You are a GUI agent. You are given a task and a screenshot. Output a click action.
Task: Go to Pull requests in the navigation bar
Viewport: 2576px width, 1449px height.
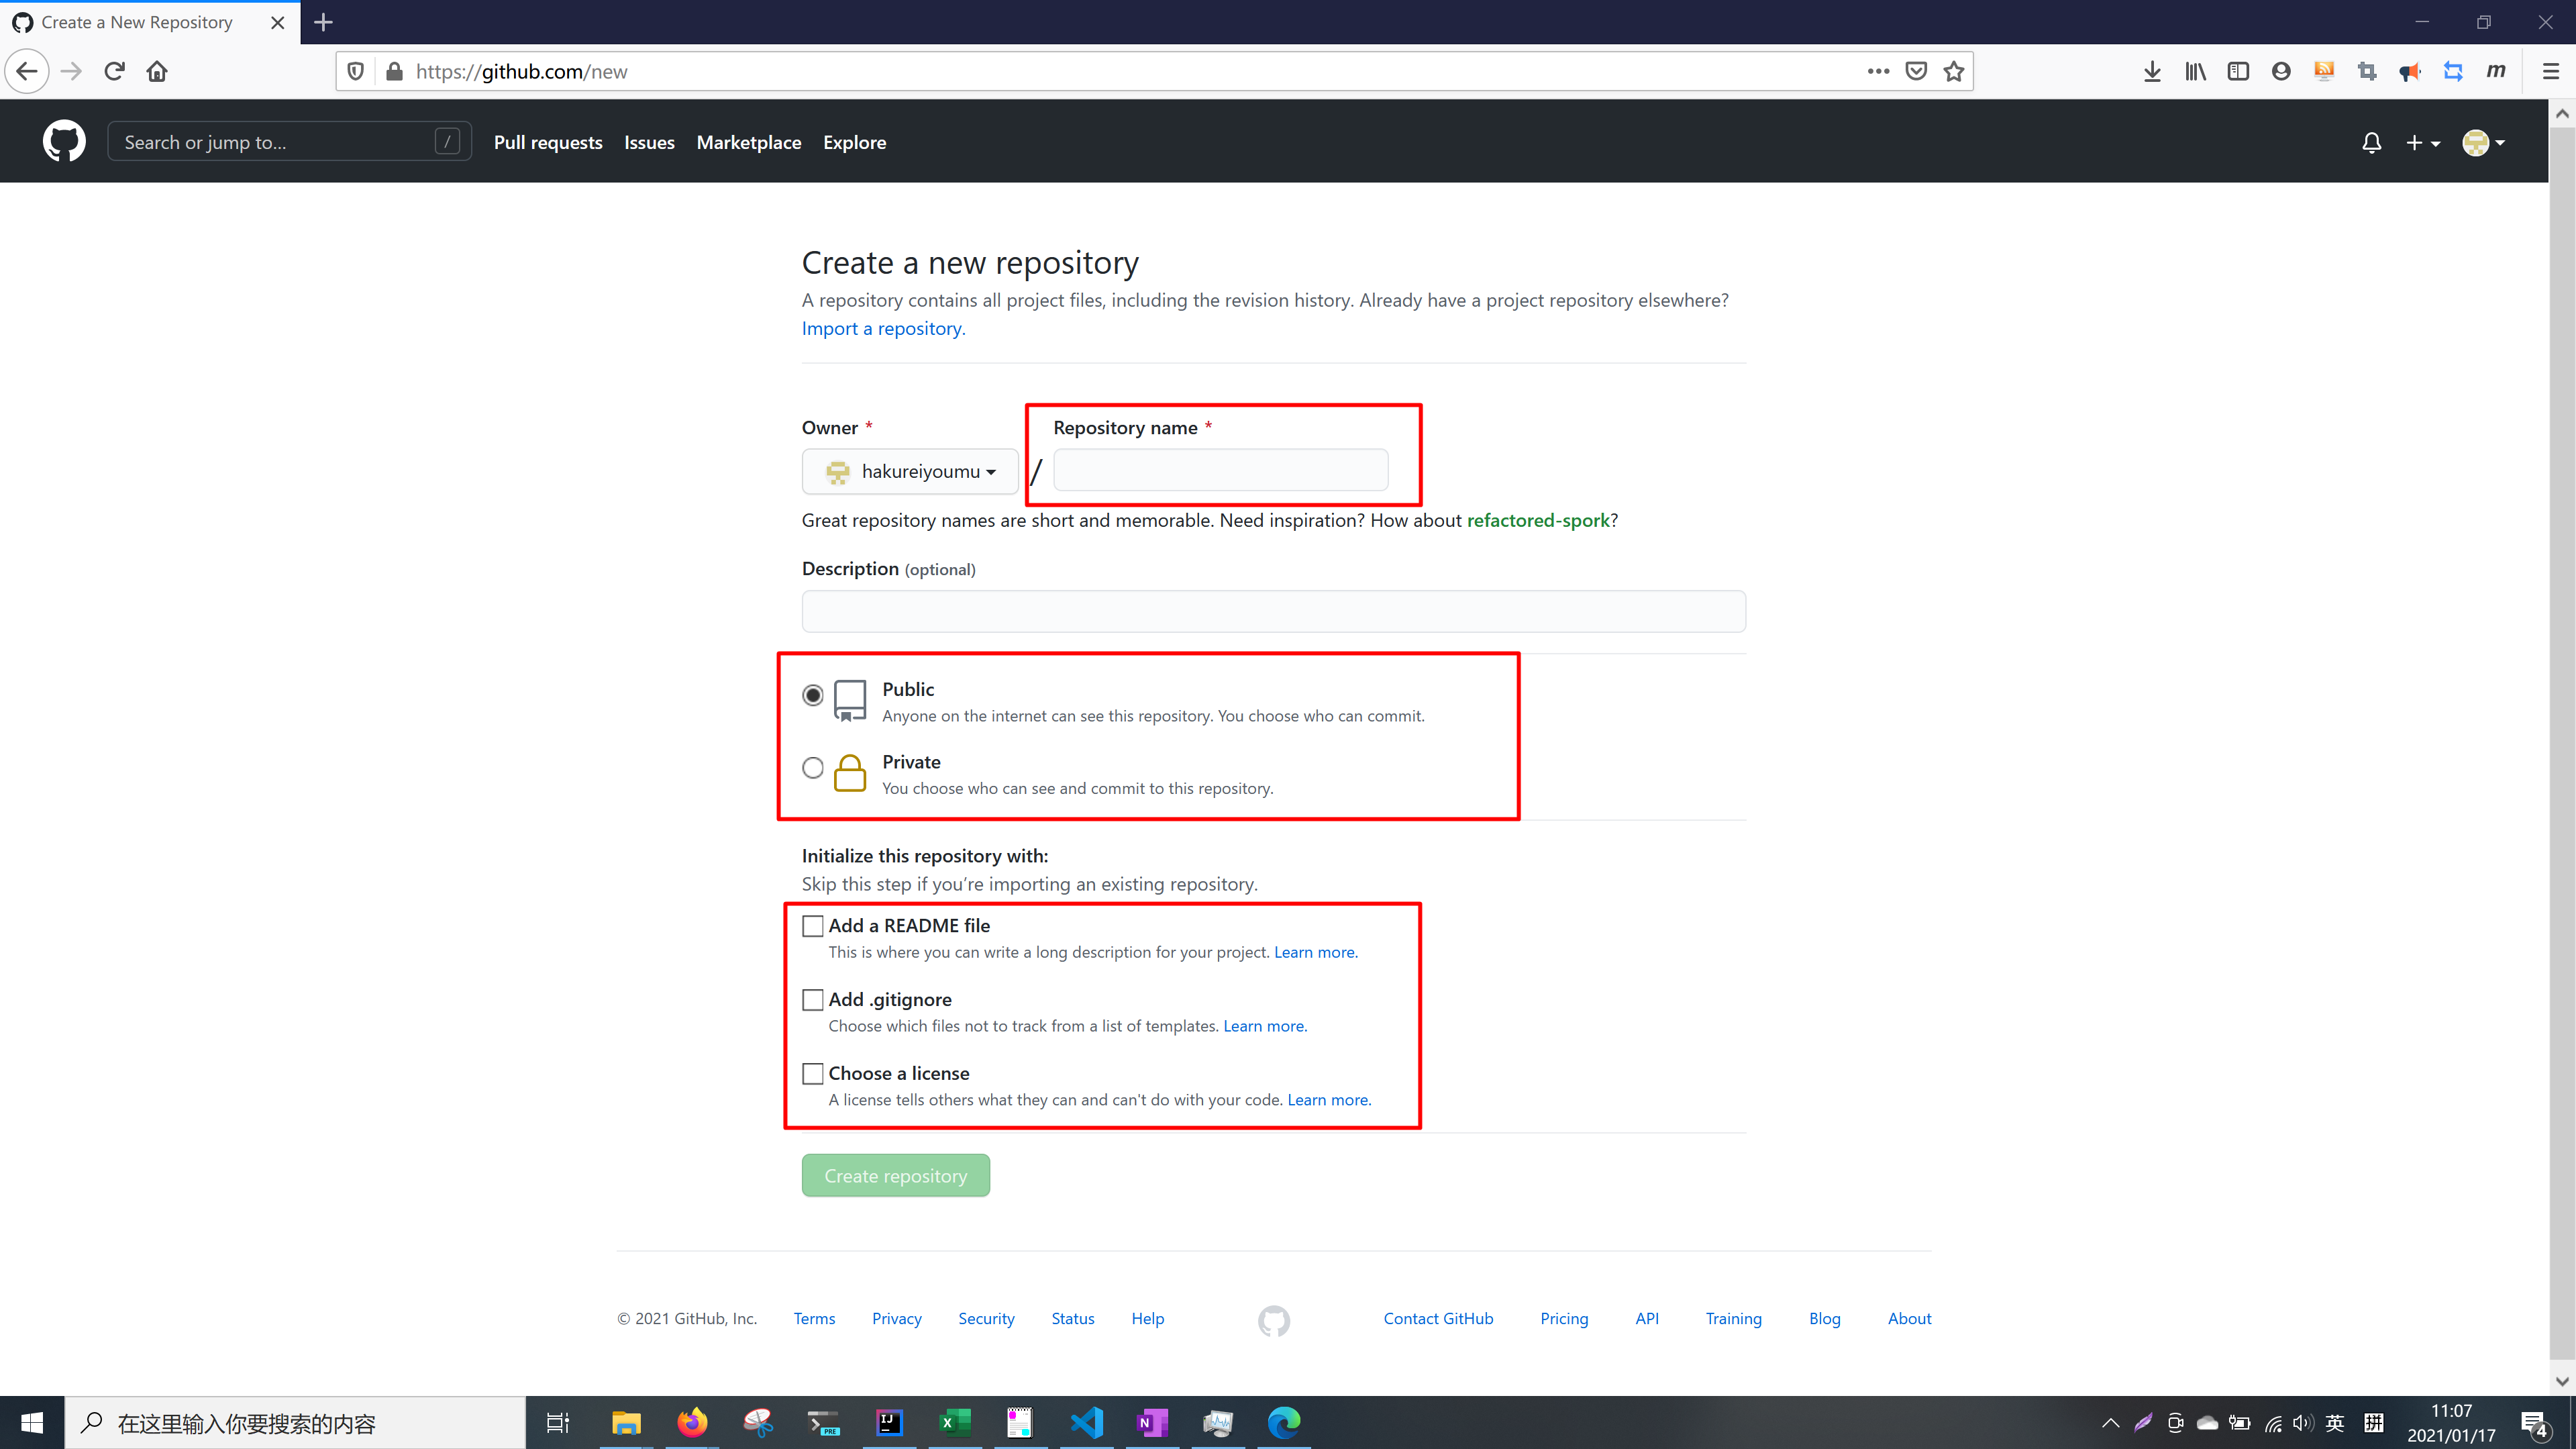tap(548, 142)
